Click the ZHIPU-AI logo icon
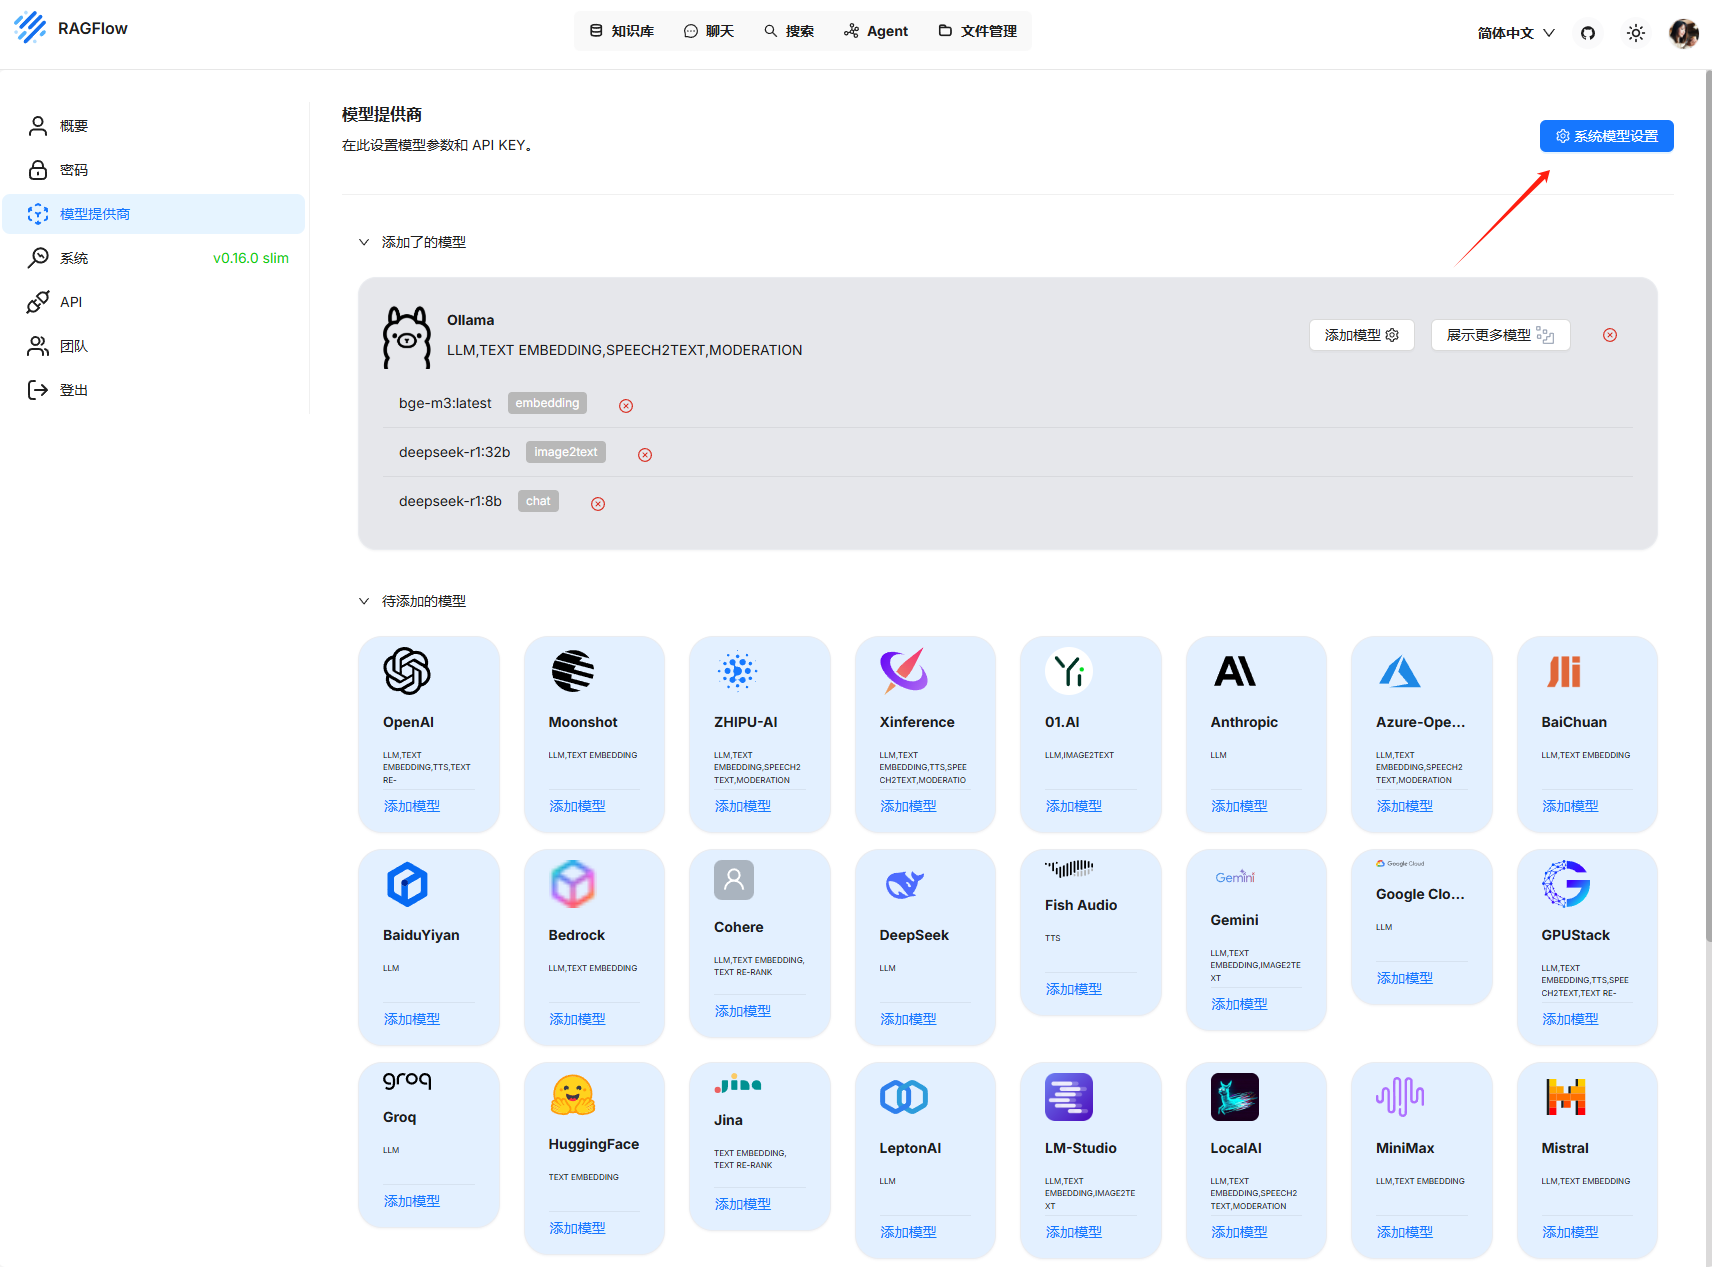The width and height of the screenshot is (1712, 1267). (x=738, y=671)
